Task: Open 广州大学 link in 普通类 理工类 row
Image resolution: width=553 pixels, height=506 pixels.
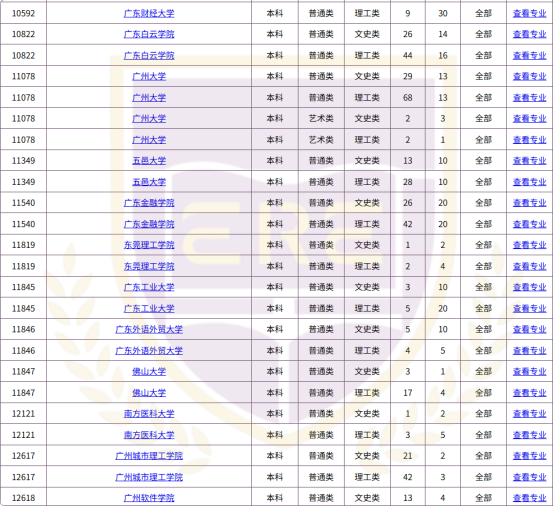Action: click(x=149, y=98)
